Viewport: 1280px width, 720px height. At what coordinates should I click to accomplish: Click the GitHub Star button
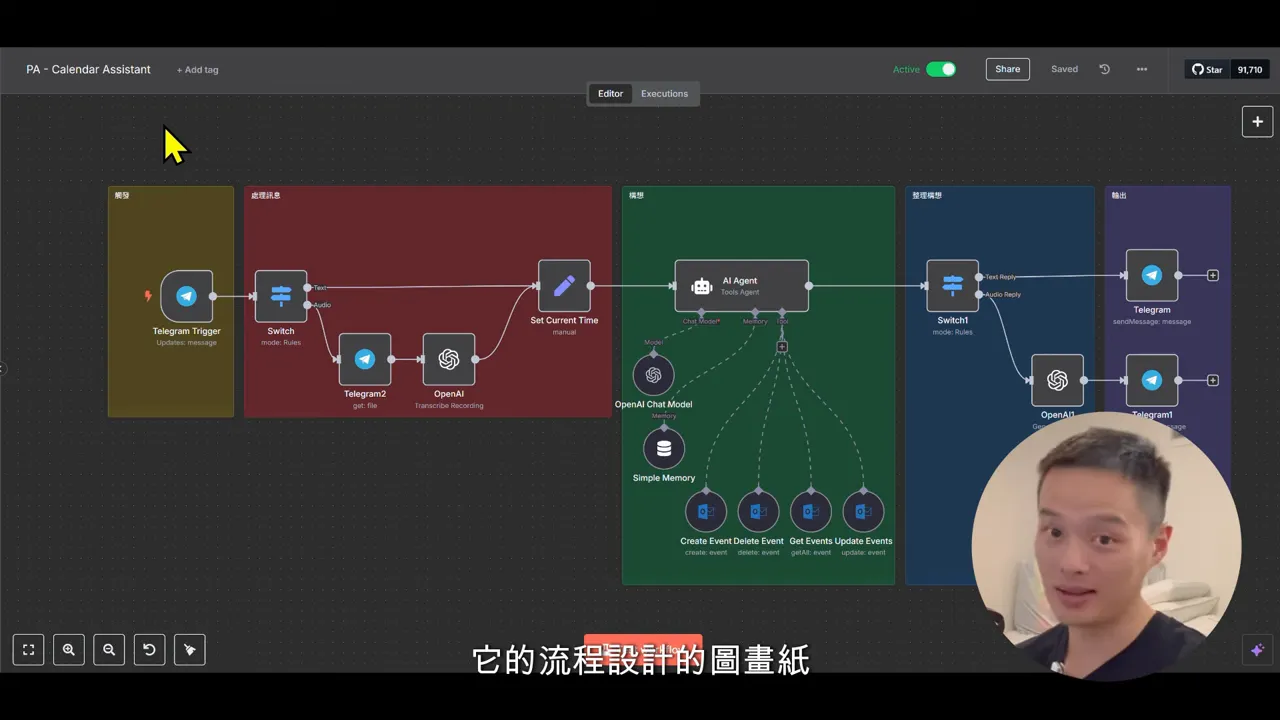[1207, 69]
